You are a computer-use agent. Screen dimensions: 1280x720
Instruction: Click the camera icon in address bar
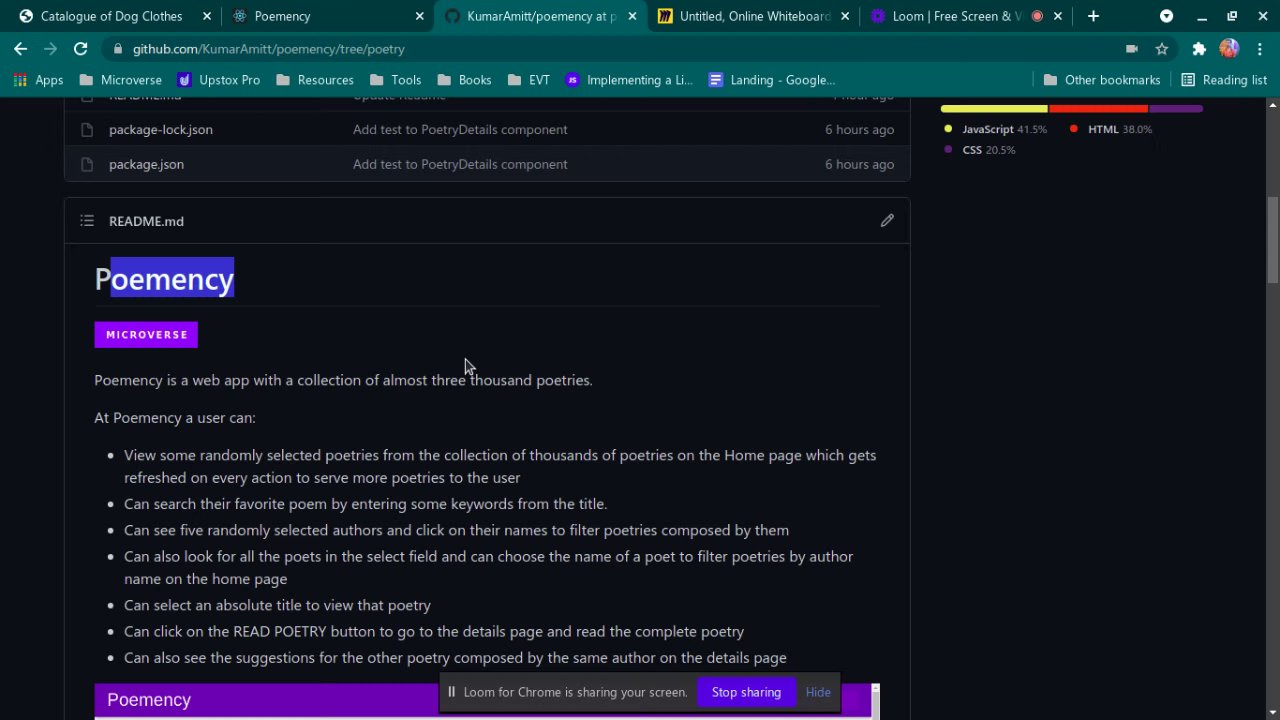(x=1132, y=48)
